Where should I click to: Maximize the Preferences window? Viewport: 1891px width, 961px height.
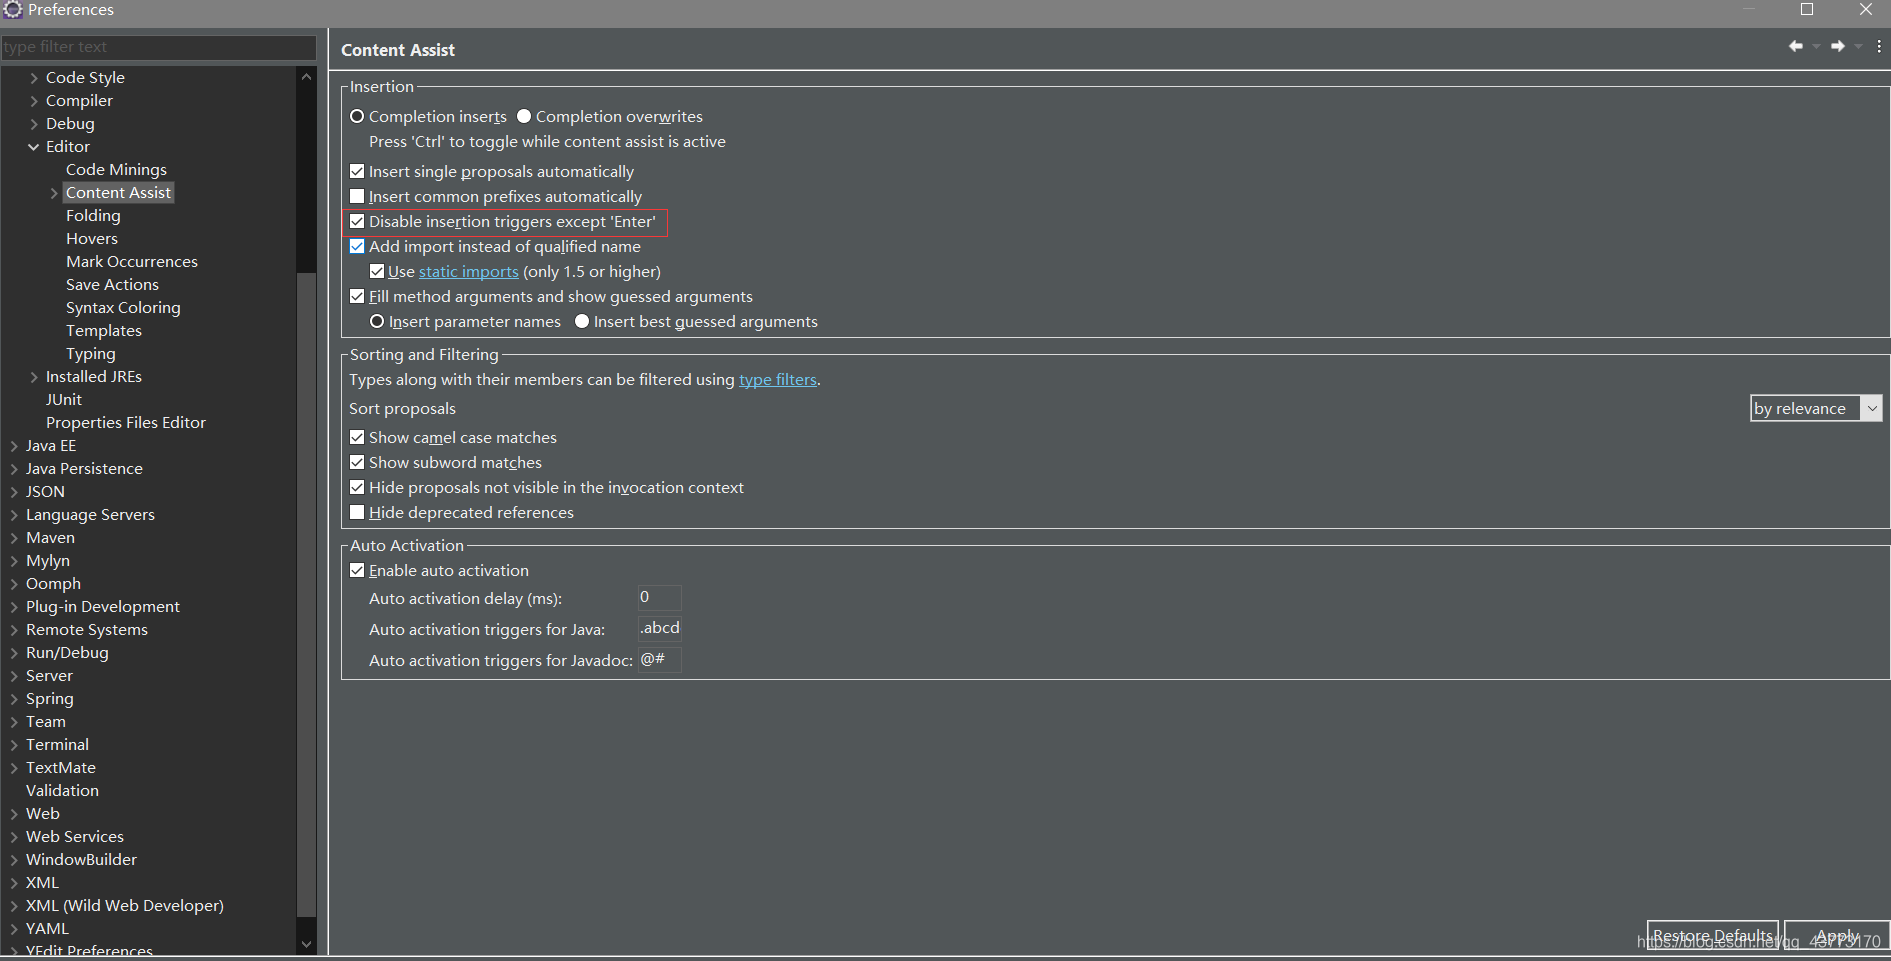[1807, 9]
